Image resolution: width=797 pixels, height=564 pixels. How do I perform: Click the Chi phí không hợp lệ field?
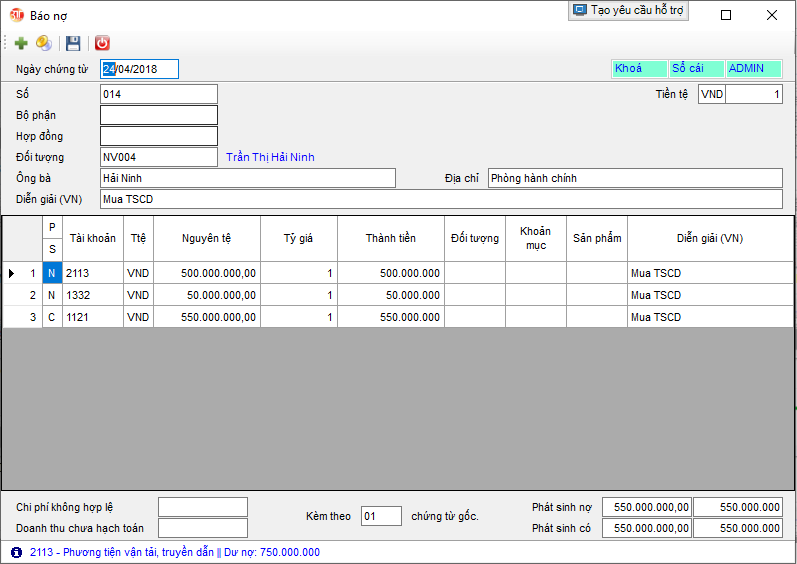coord(202,507)
